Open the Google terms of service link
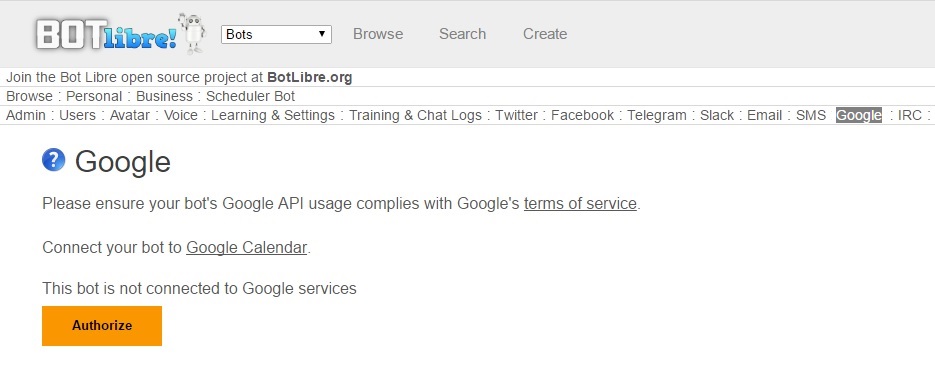The width and height of the screenshot is (935, 367). click(x=580, y=203)
